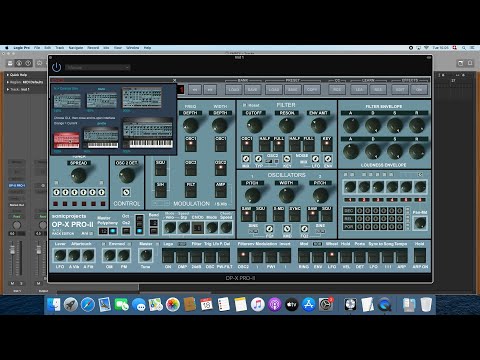
Task: Toggle the modulation S/H switch
Action: pyautogui.click(x=161, y=192)
